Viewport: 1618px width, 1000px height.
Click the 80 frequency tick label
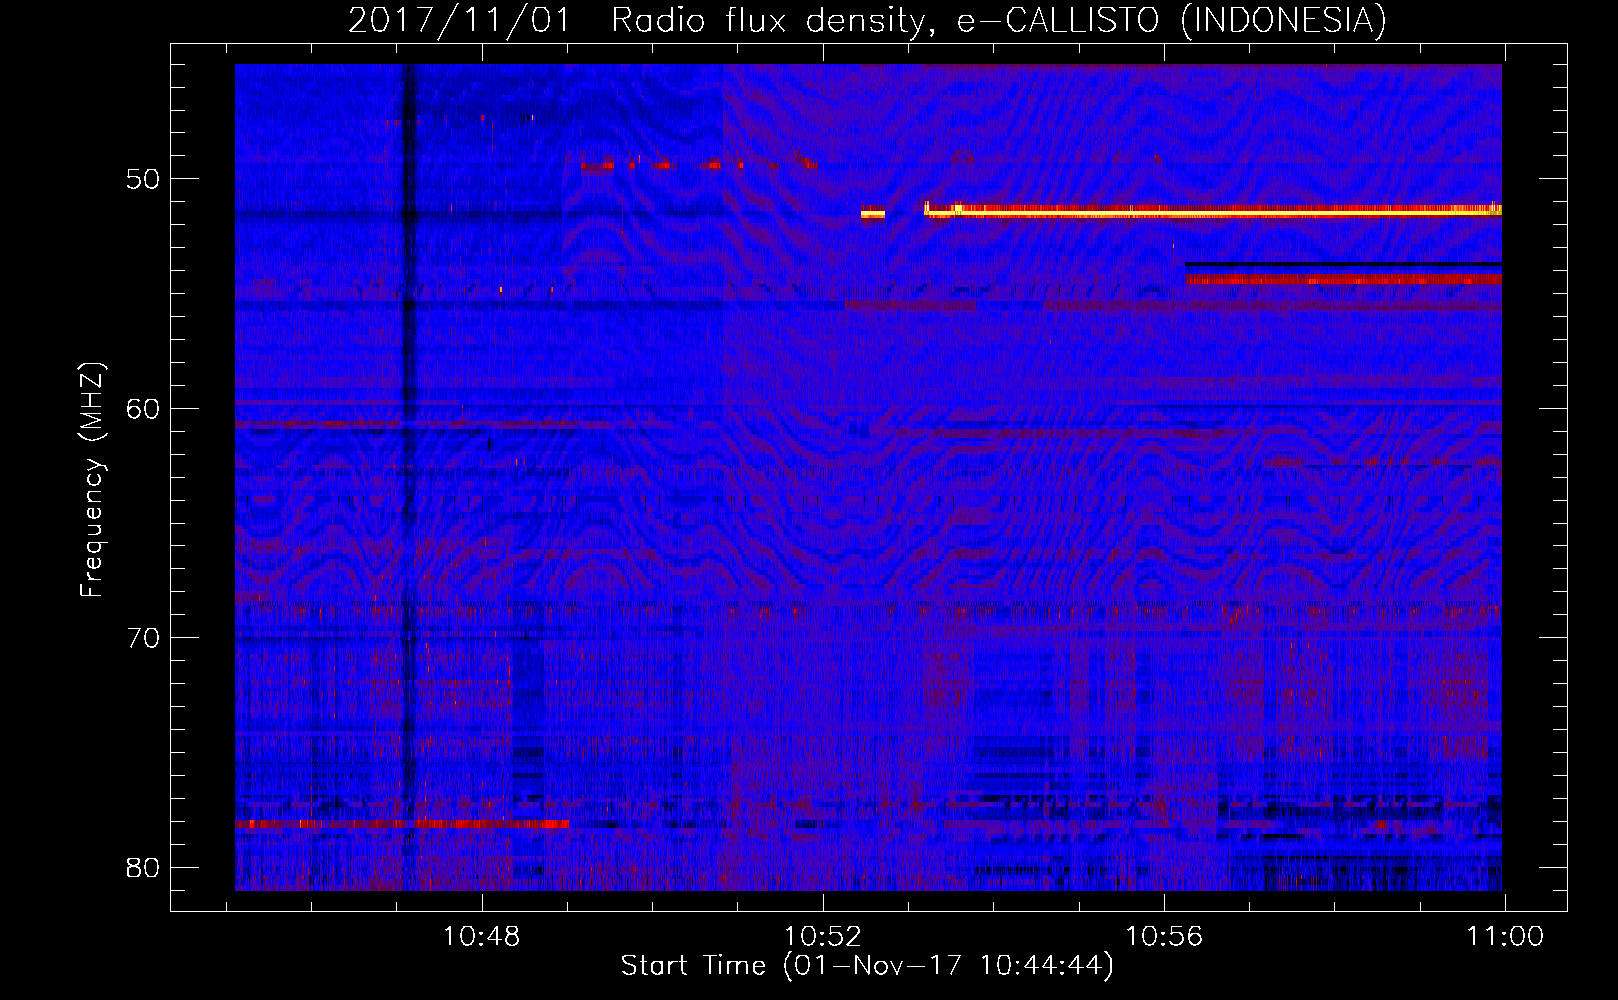click(143, 867)
